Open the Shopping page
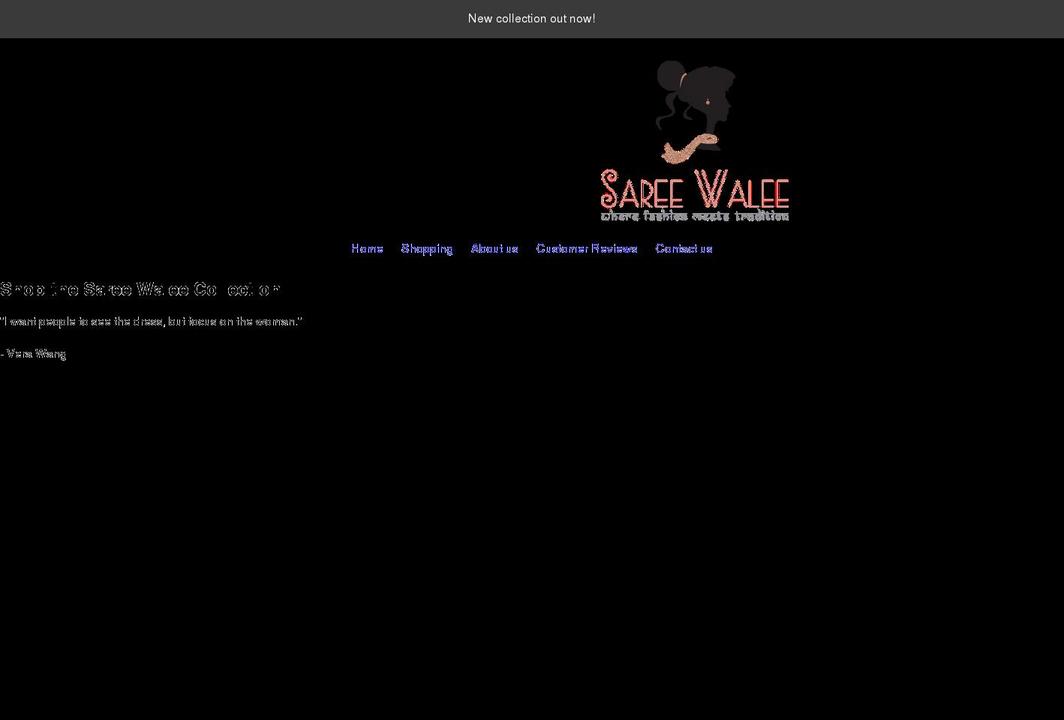This screenshot has height=720, width=1064. point(426,248)
